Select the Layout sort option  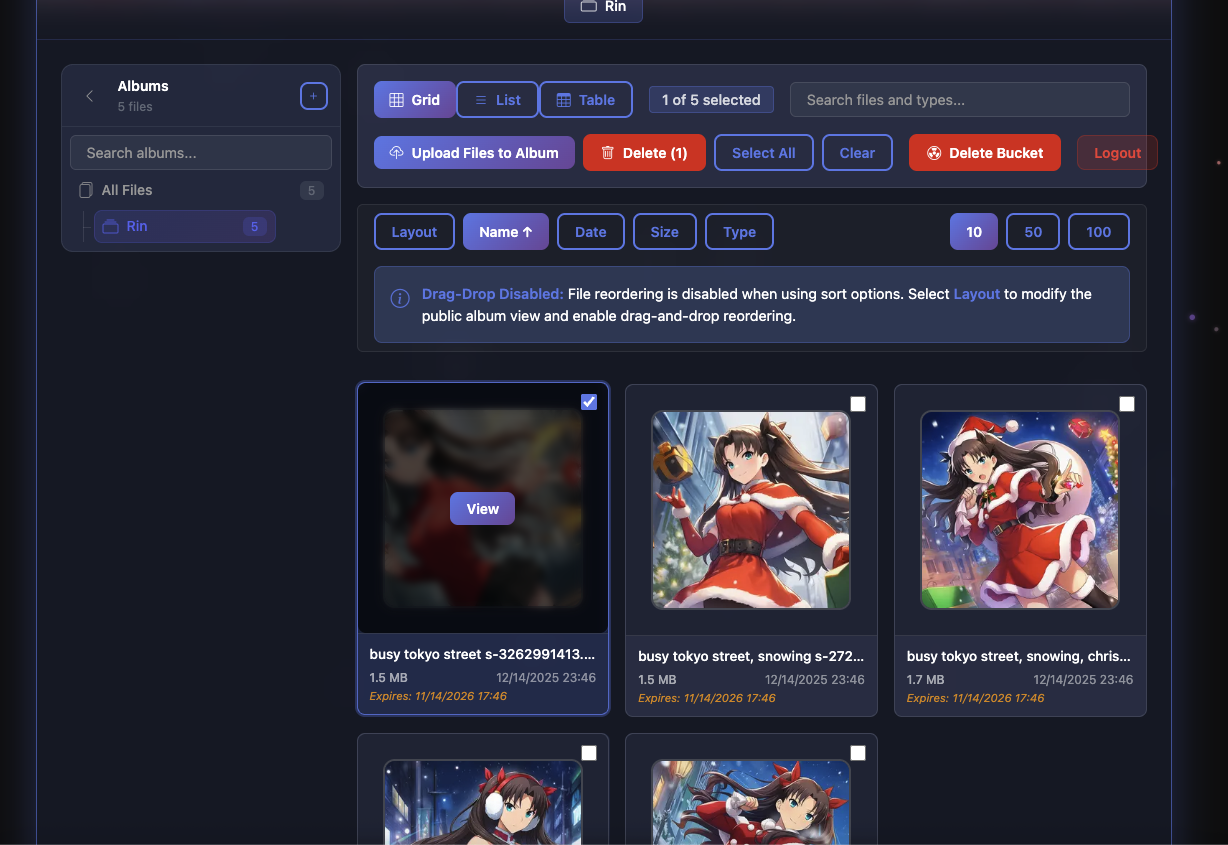[414, 232]
